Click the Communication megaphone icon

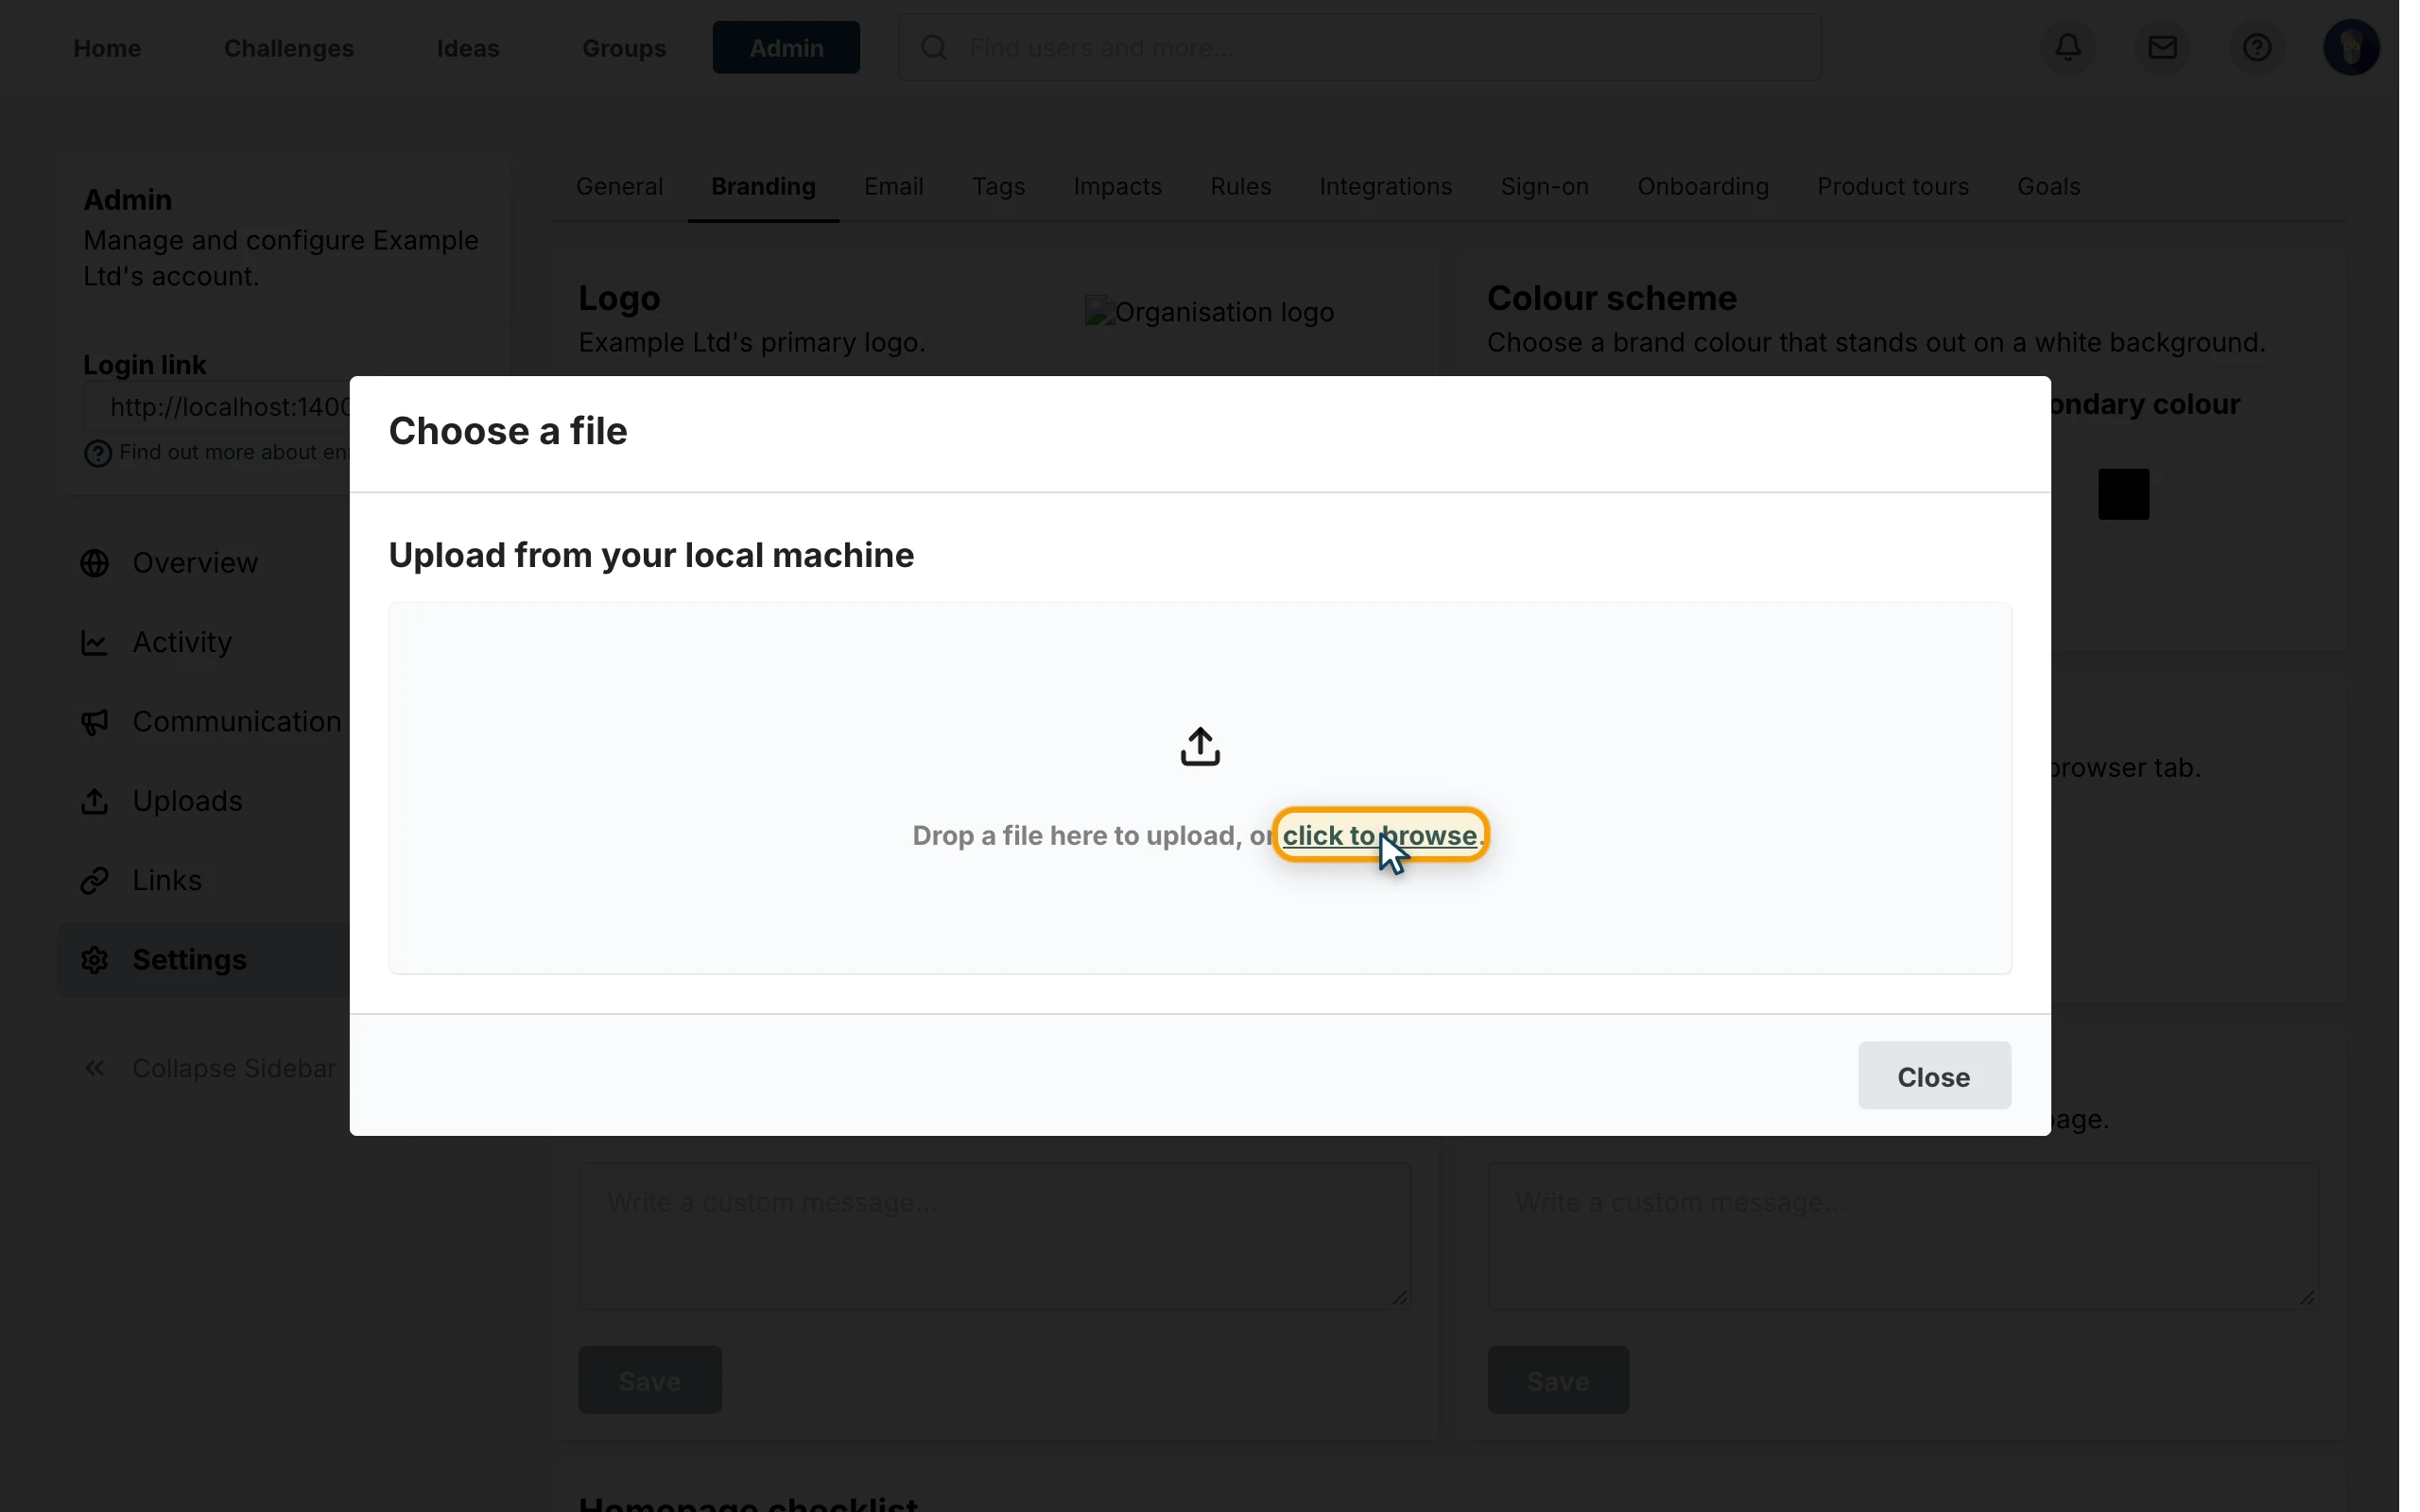pyautogui.click(x=95, y=722)
